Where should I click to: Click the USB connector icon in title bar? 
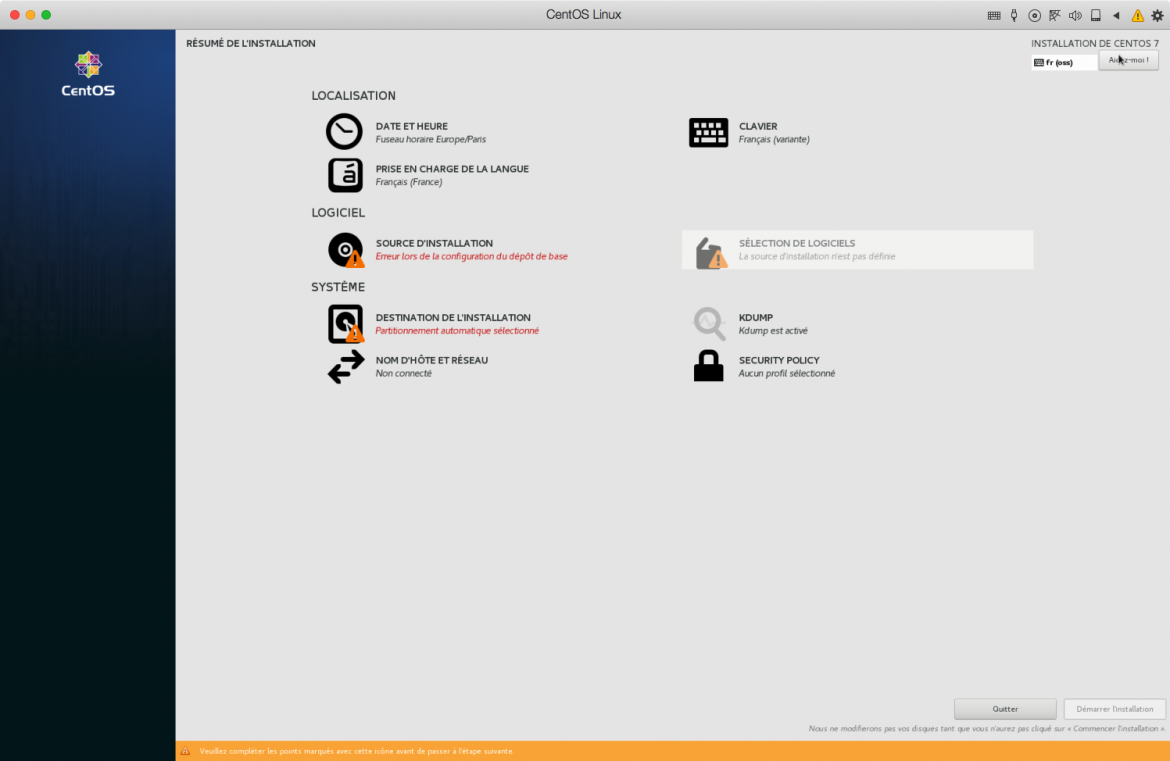click(x=1014, y=15)
